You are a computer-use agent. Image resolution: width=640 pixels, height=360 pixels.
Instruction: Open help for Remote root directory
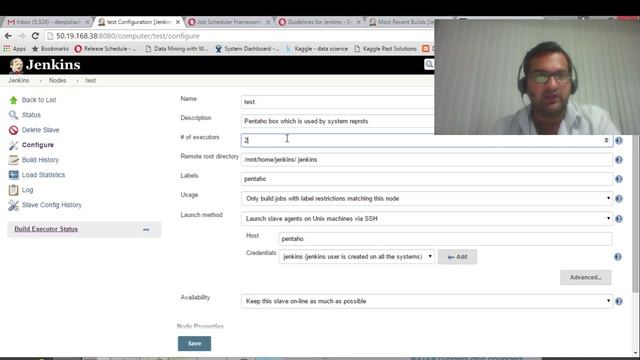click(619, 160)
